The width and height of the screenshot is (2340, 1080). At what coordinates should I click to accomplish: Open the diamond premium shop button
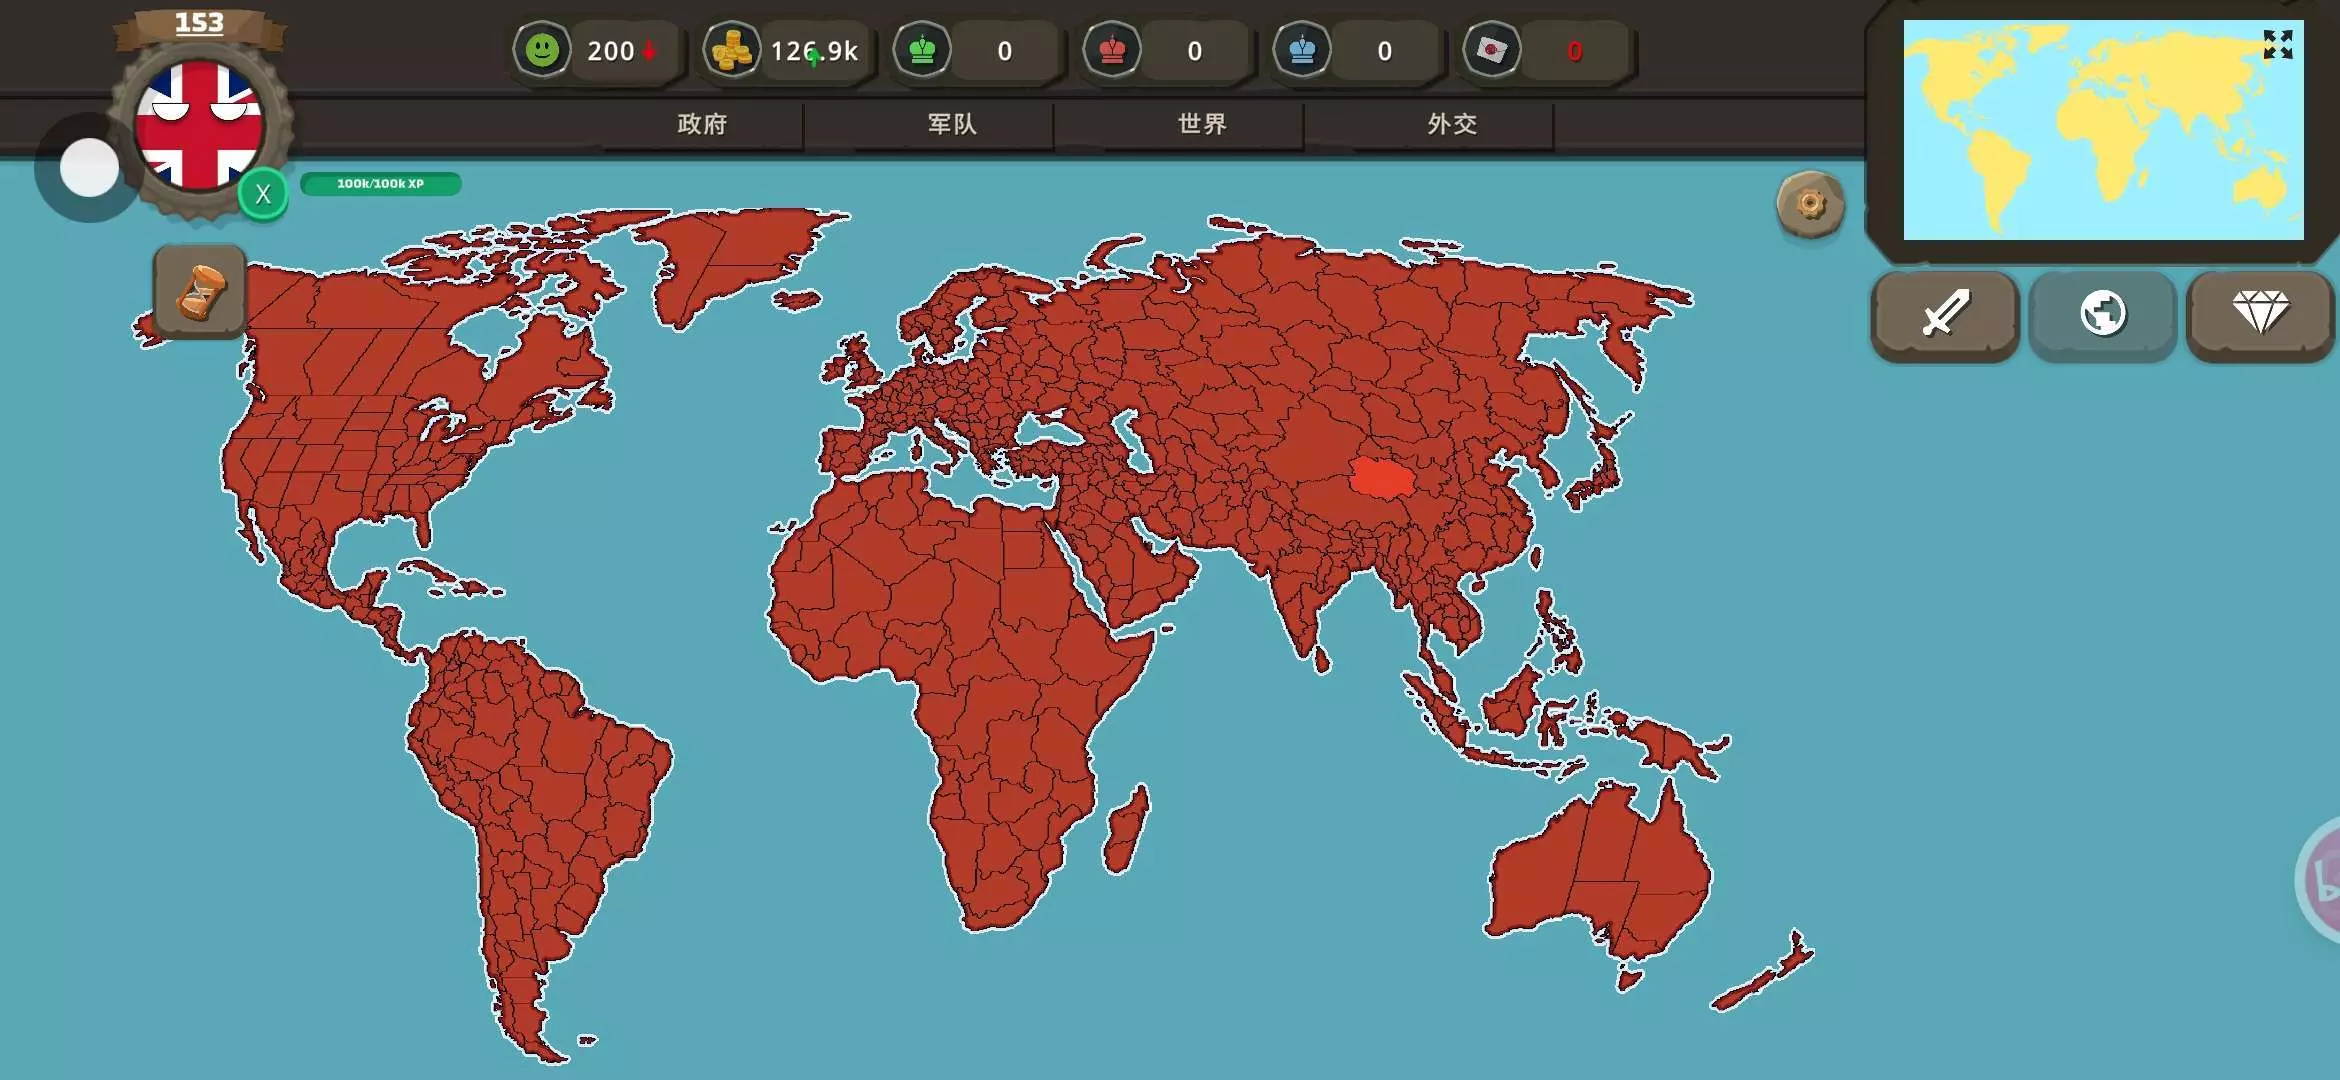coord(2260,314)
